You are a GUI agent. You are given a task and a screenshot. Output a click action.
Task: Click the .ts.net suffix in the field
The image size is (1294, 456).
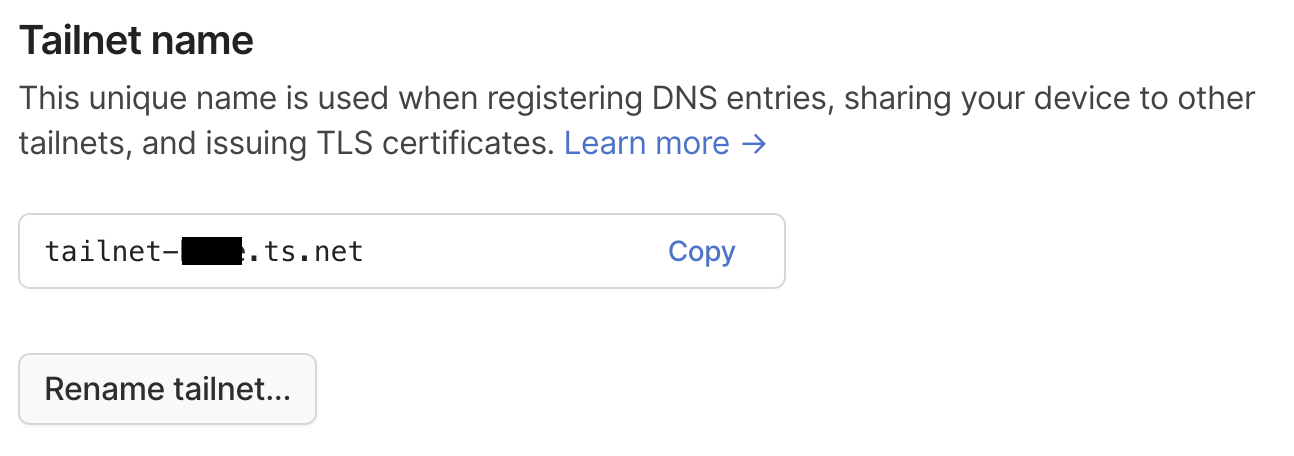[x=306, y=252]
